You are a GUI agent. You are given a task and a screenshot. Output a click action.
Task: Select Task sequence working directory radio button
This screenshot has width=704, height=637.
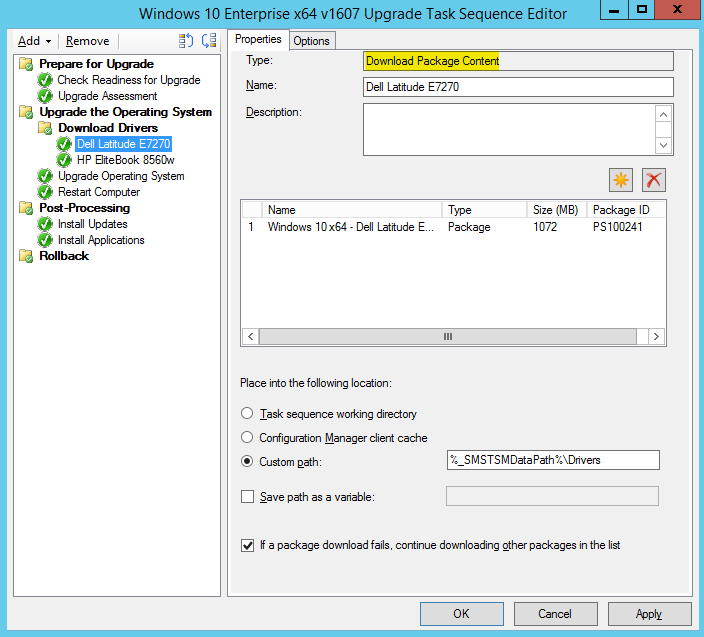[x=247, y=413]
